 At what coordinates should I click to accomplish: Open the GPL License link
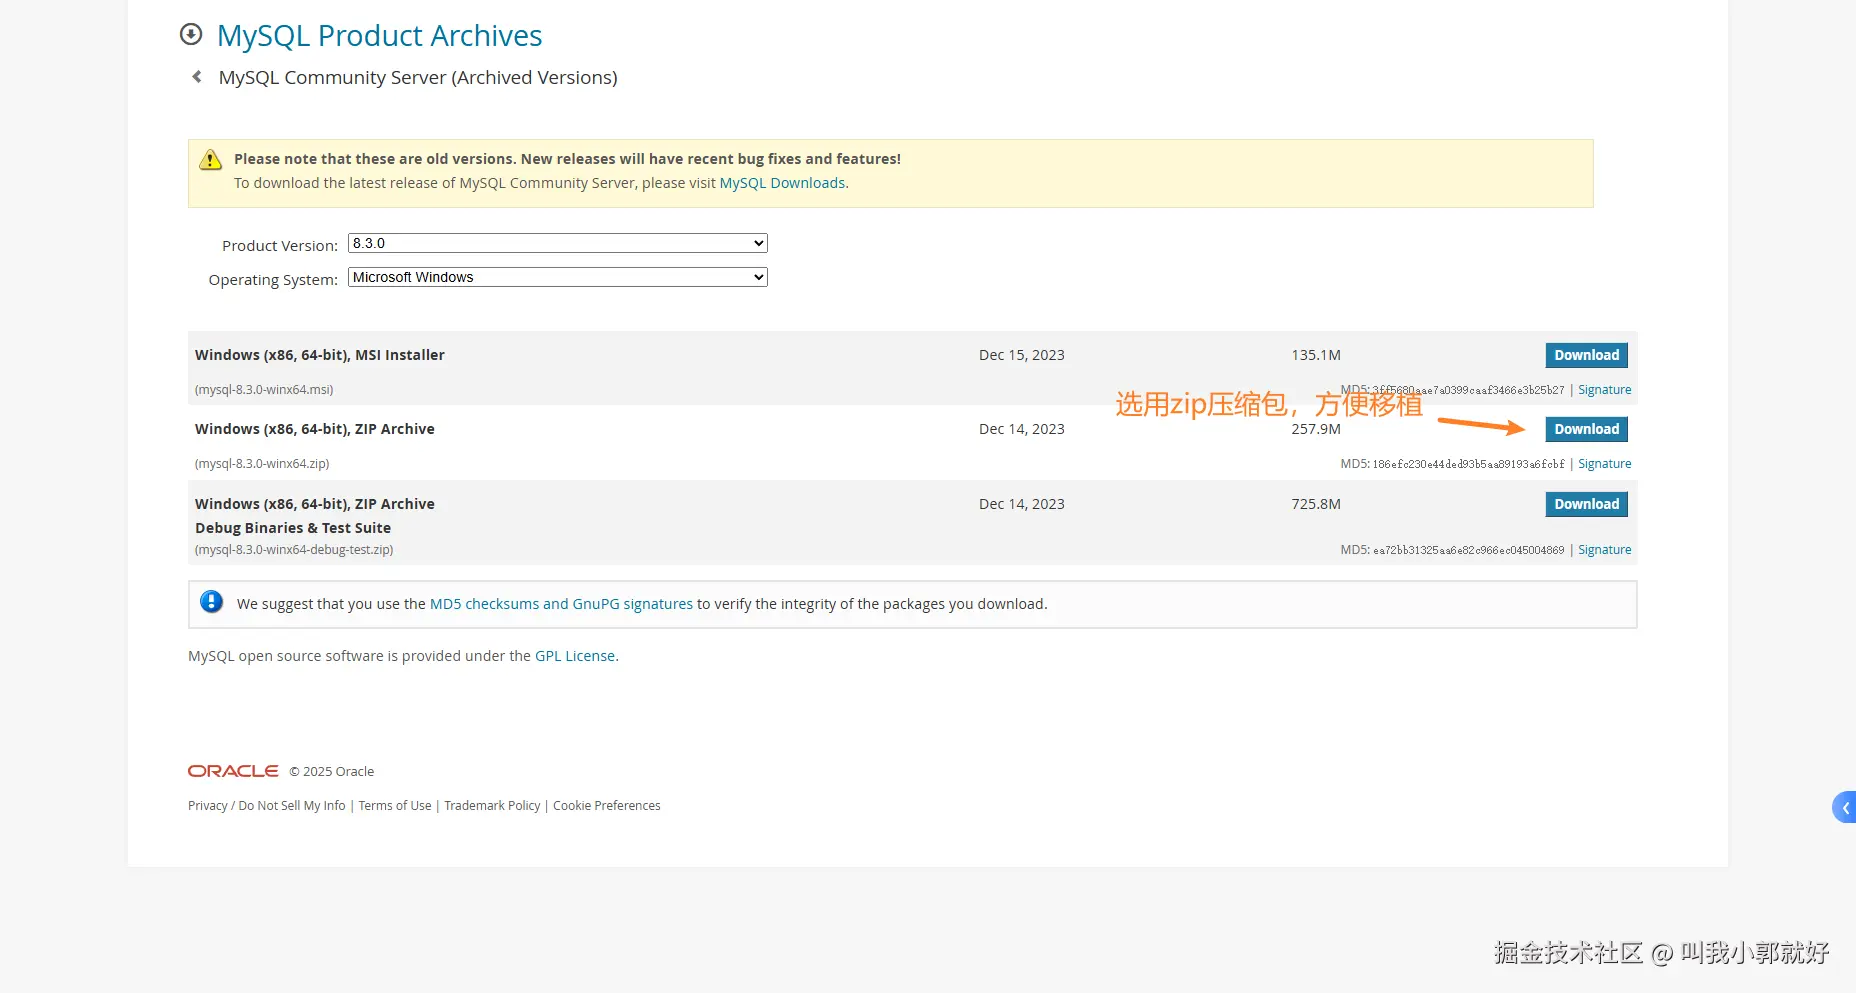pos(575,656)
